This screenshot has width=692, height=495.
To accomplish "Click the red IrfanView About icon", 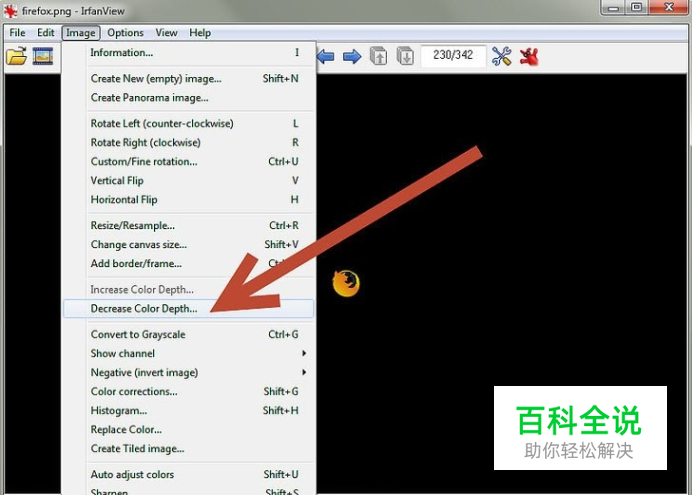I will click(529, 56).
